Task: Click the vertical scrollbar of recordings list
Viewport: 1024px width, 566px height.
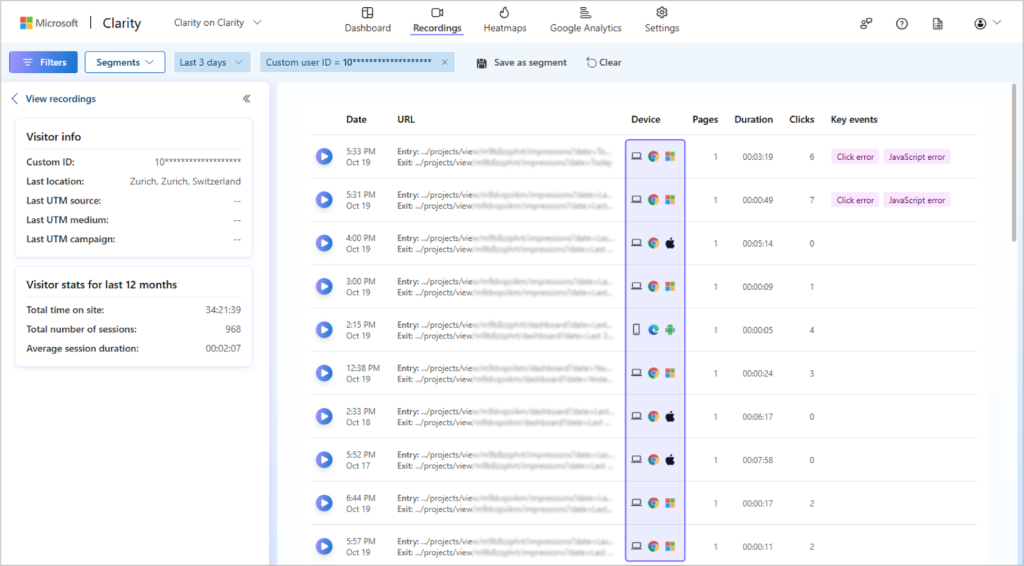Action: pos(1014,163)
